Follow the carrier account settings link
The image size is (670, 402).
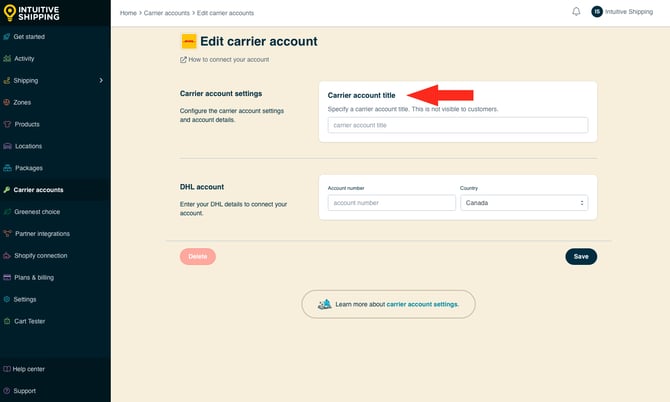(423, 304)
